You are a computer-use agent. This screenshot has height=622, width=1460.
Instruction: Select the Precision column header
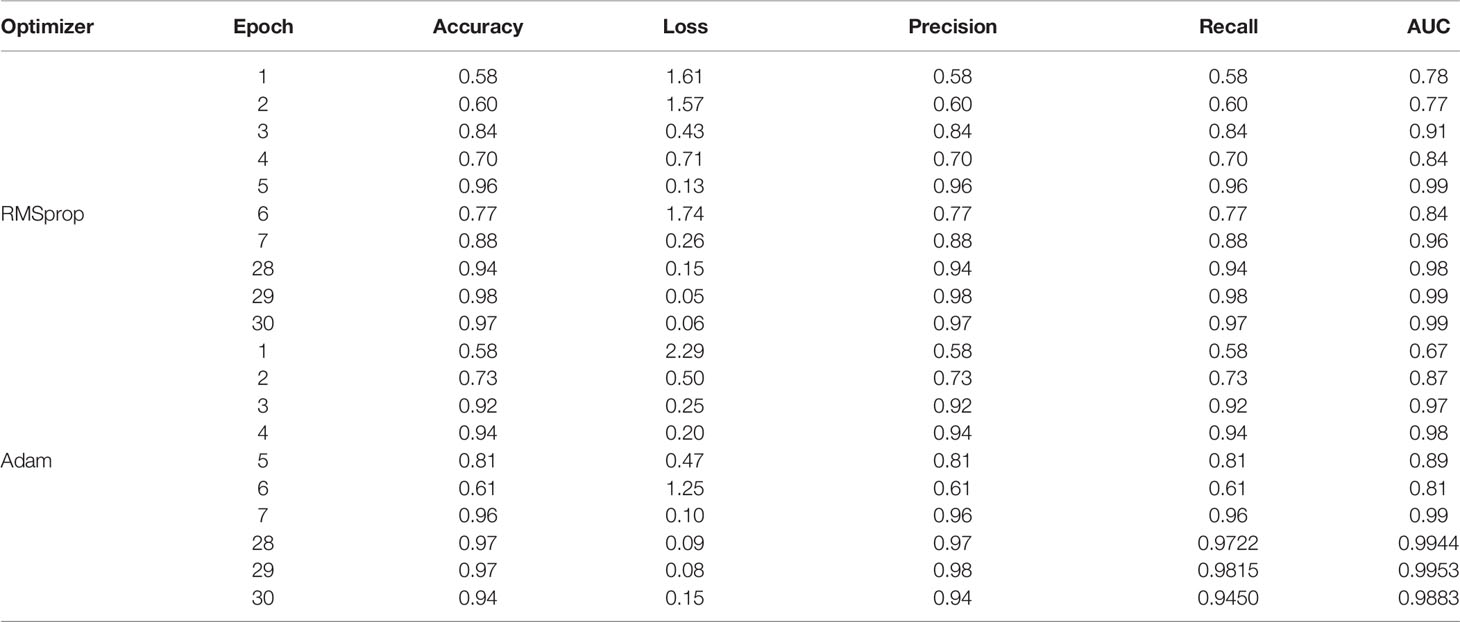(x=952, y=28)
